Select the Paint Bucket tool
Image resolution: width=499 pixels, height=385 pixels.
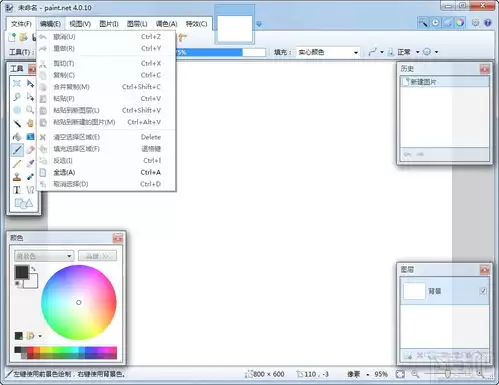pyautogui.click(x=17, y=136)
